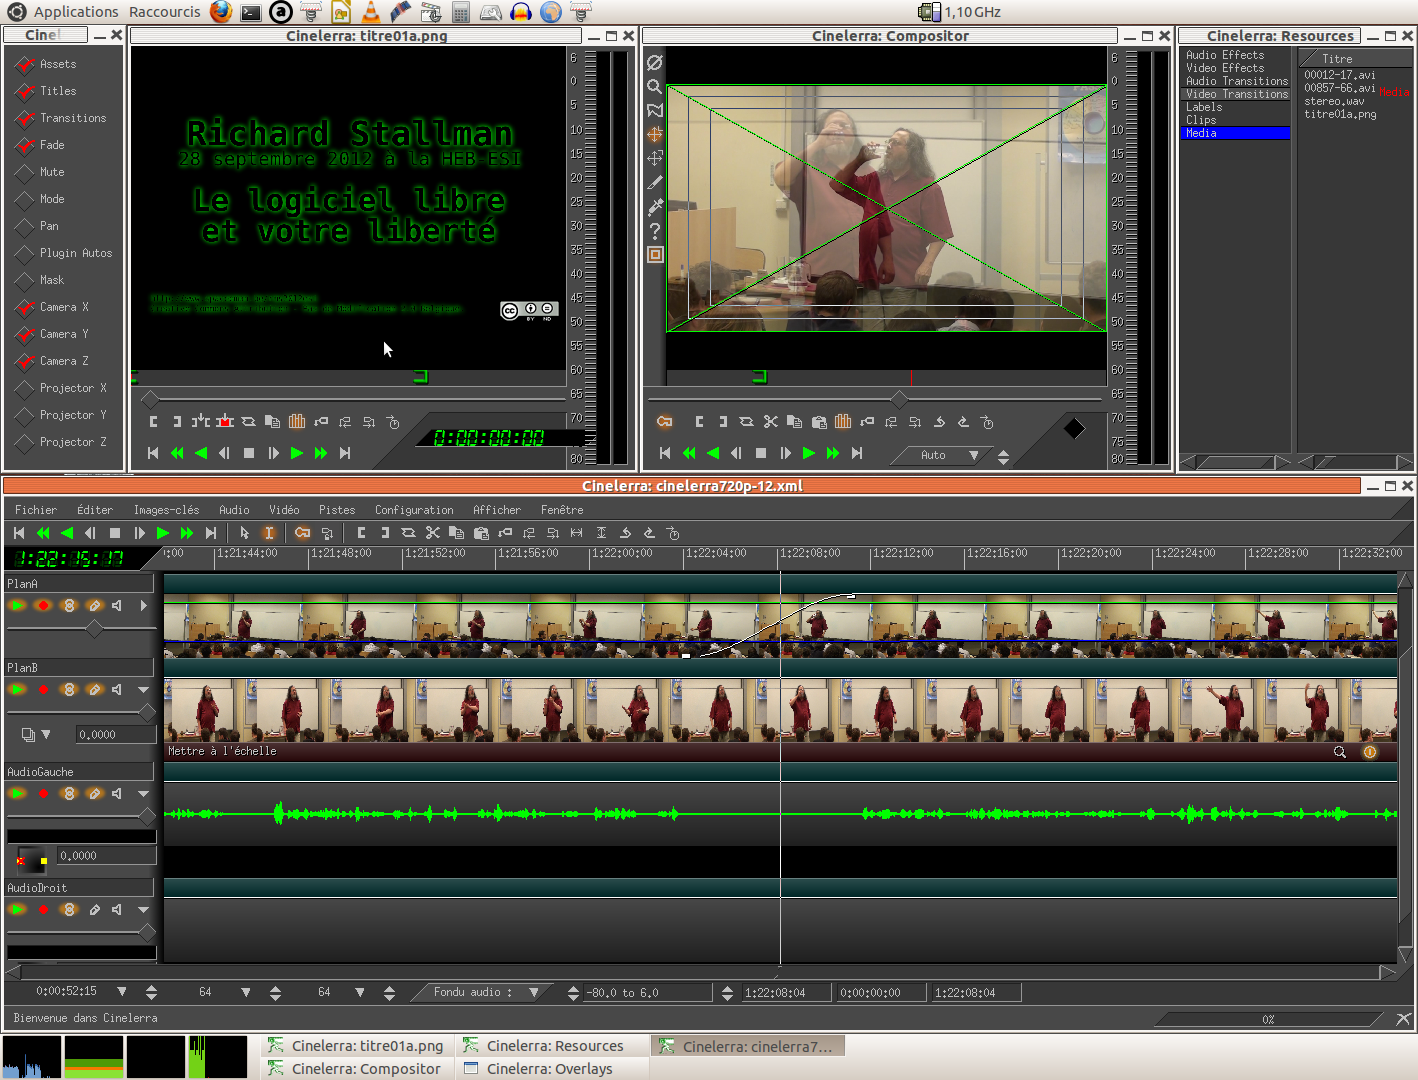Activate the I-beam cut and paste editing mode
1418x1080 pixels.
coord(269,533)
